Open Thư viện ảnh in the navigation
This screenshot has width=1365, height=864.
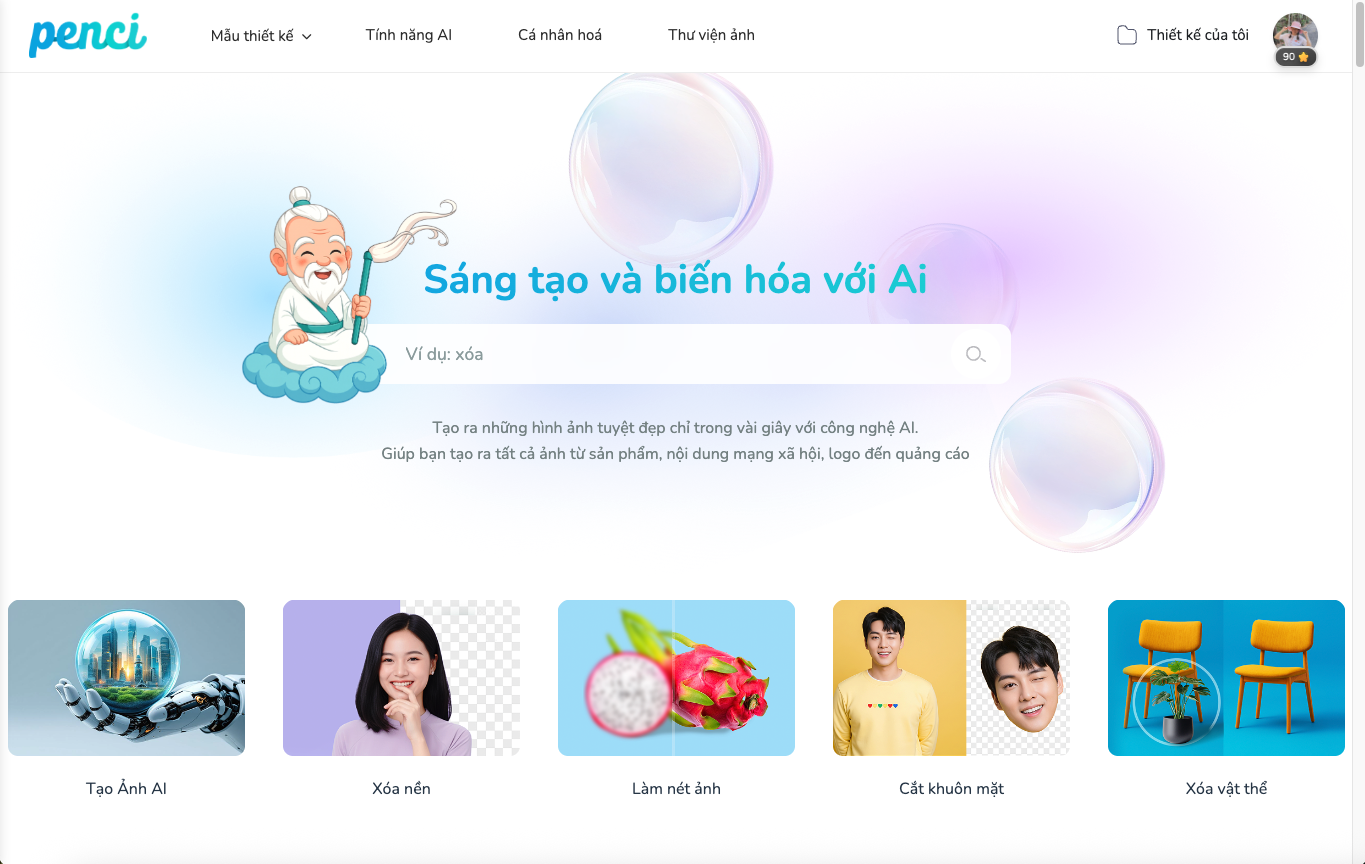pos(711,35)
